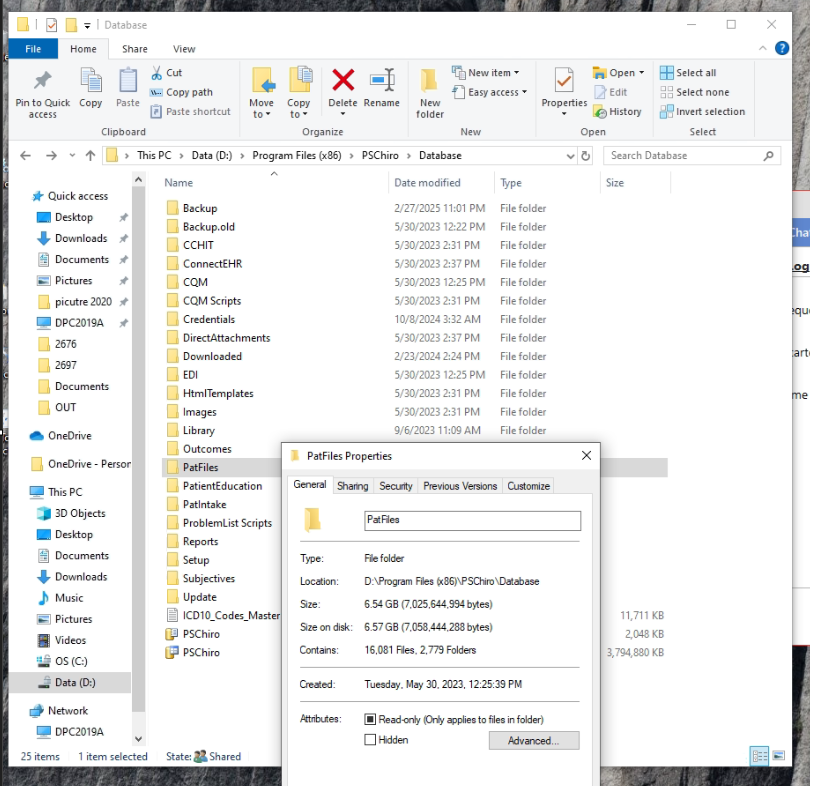Open the address bar previous locations dropdown
The width and height of the screenshot is (814, 786).
[x=569, y=155]
